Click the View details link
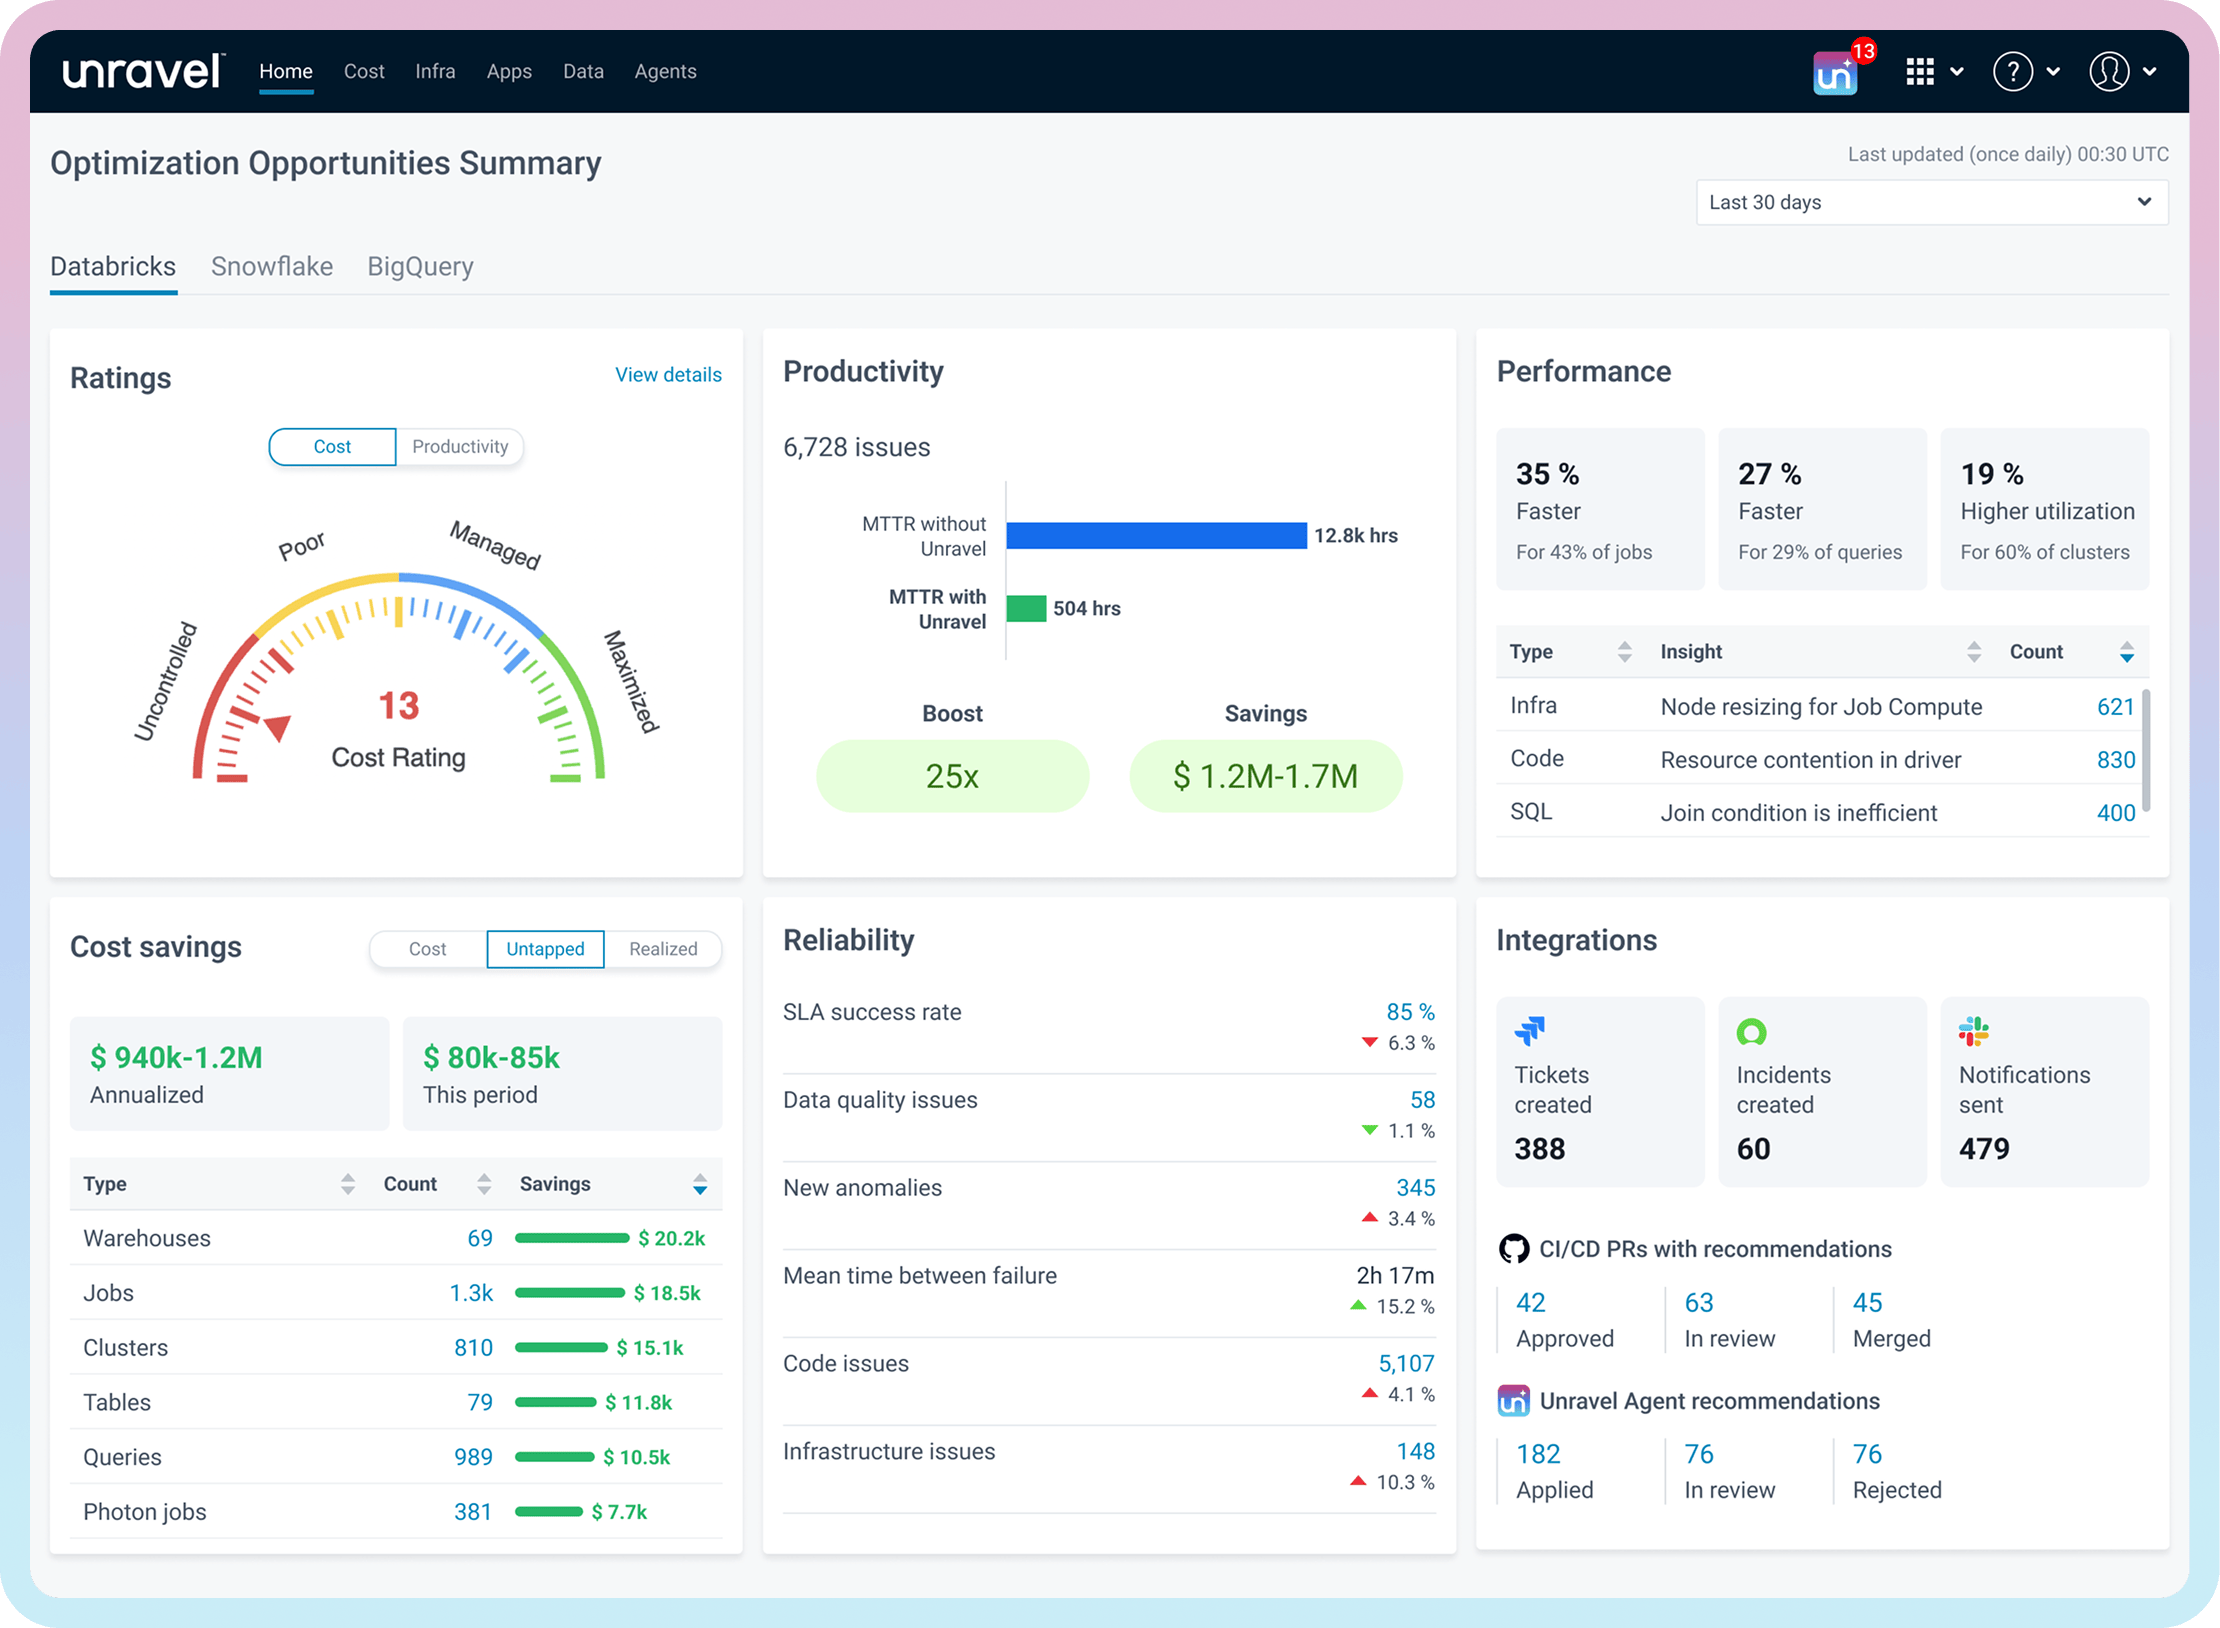Screen dimensions: 2220x1628 pos(668,374)
